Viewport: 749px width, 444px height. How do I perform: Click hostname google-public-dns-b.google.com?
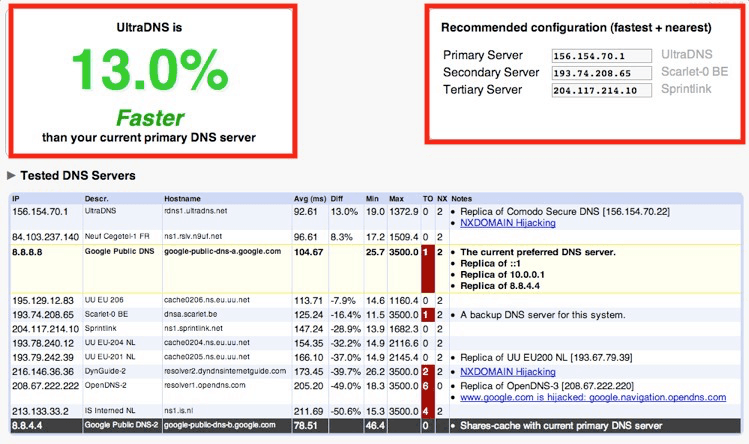tap(220, 425)
